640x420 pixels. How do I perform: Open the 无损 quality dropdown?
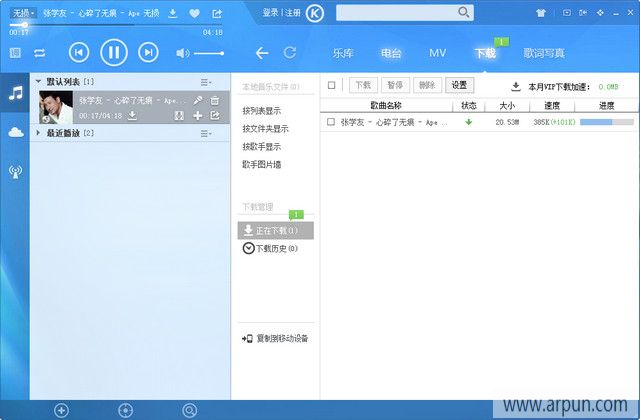pyautogui.click(x=22, y=13)
